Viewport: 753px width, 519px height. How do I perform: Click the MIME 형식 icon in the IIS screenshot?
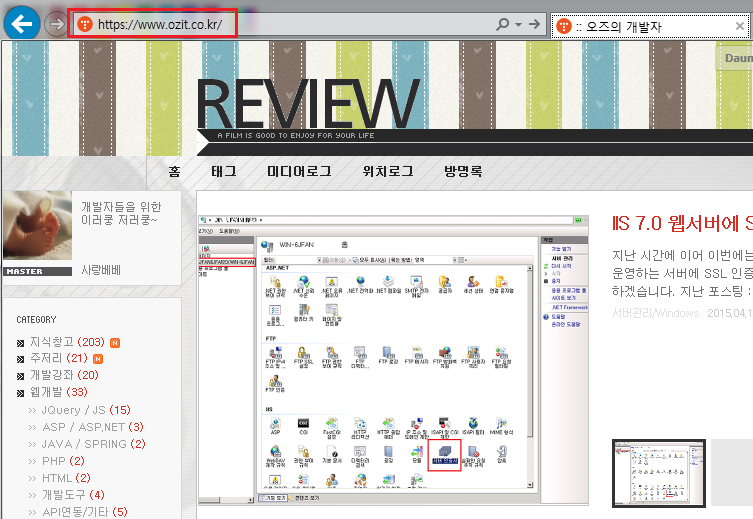pos(501,426)
